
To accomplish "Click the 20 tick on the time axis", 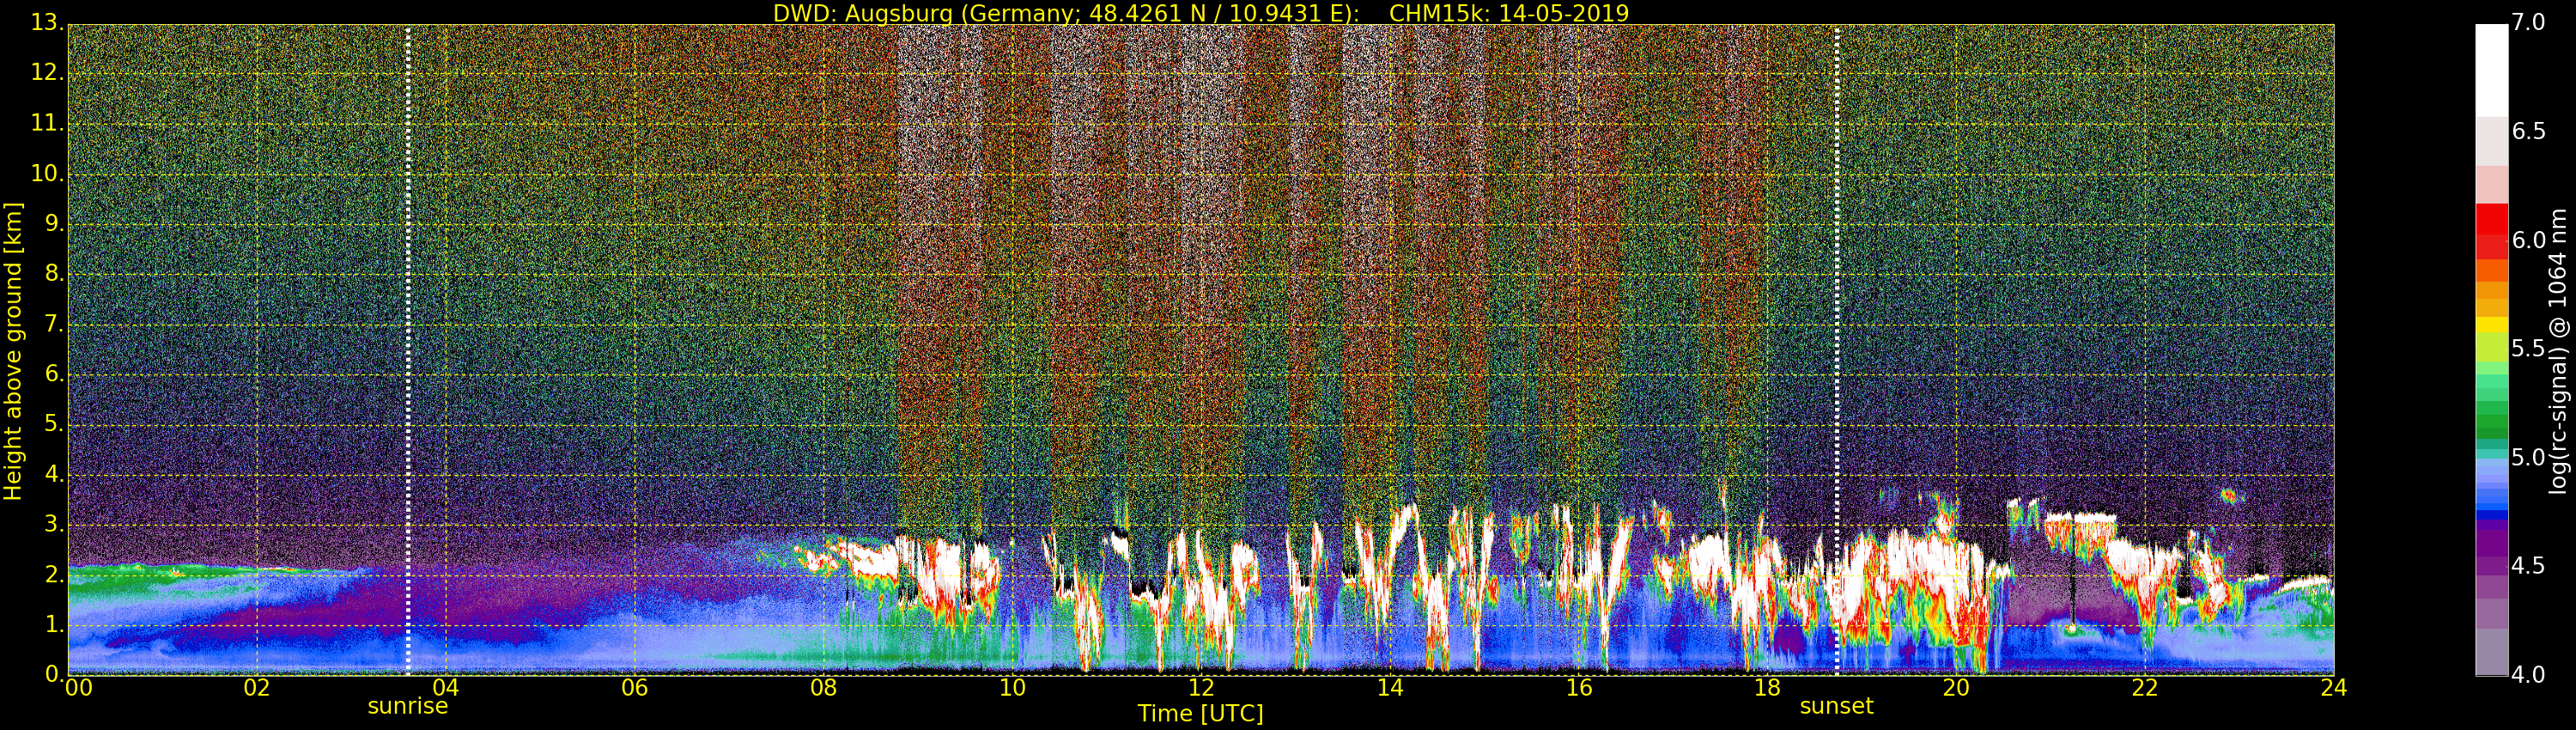I will [x=1956, y=688].
